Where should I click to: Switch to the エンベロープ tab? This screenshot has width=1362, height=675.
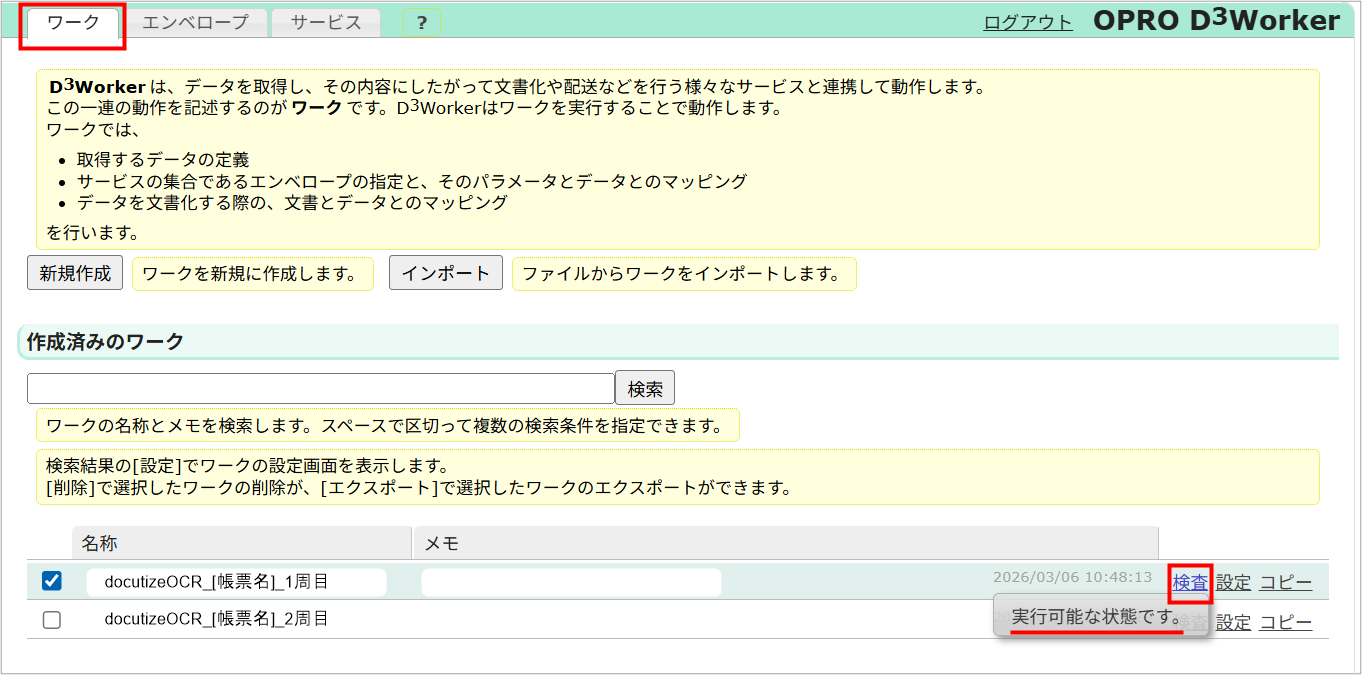196,20
